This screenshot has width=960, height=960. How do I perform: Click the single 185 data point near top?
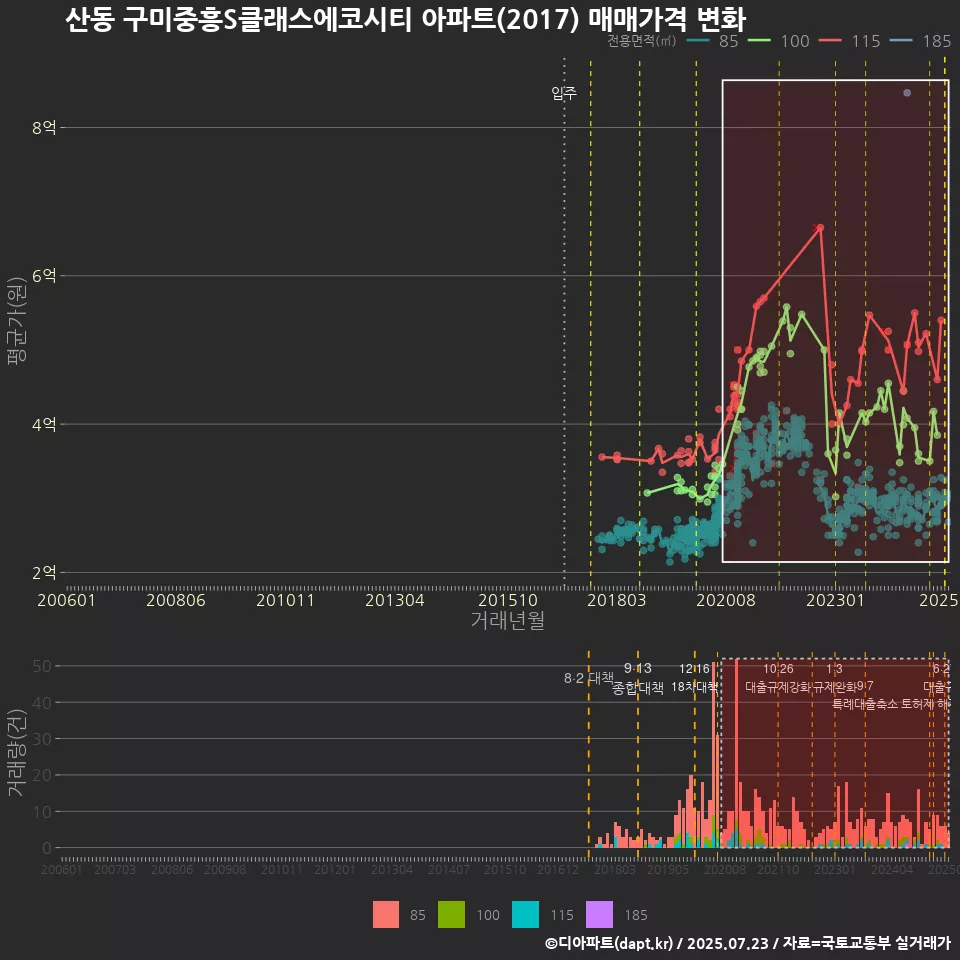(907, 92)
